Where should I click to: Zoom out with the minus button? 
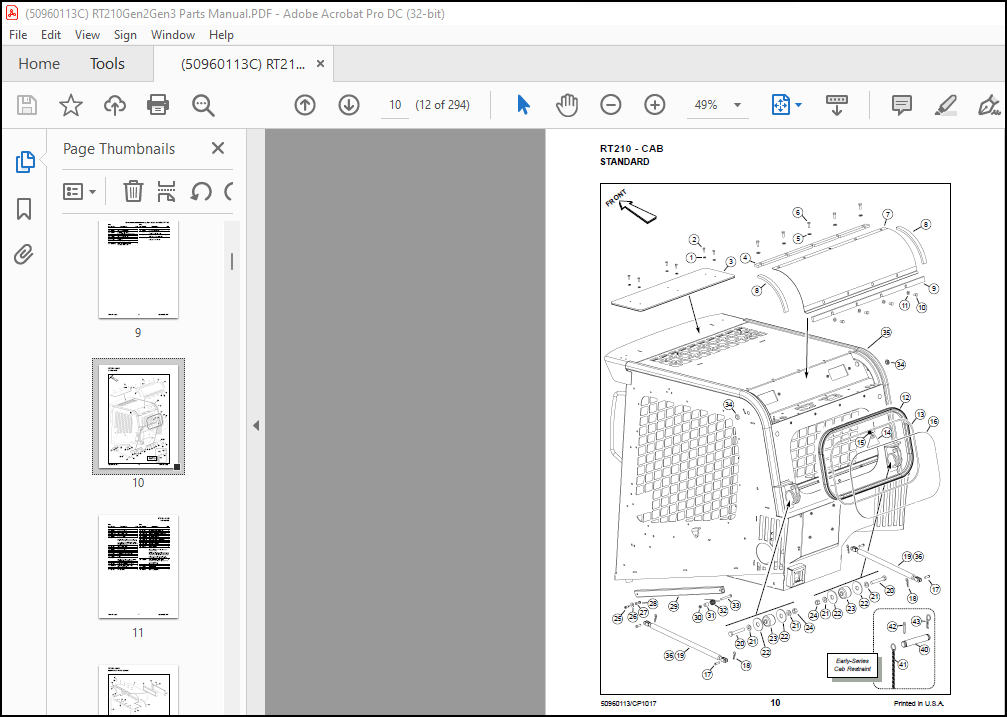(x=610, y=105)
